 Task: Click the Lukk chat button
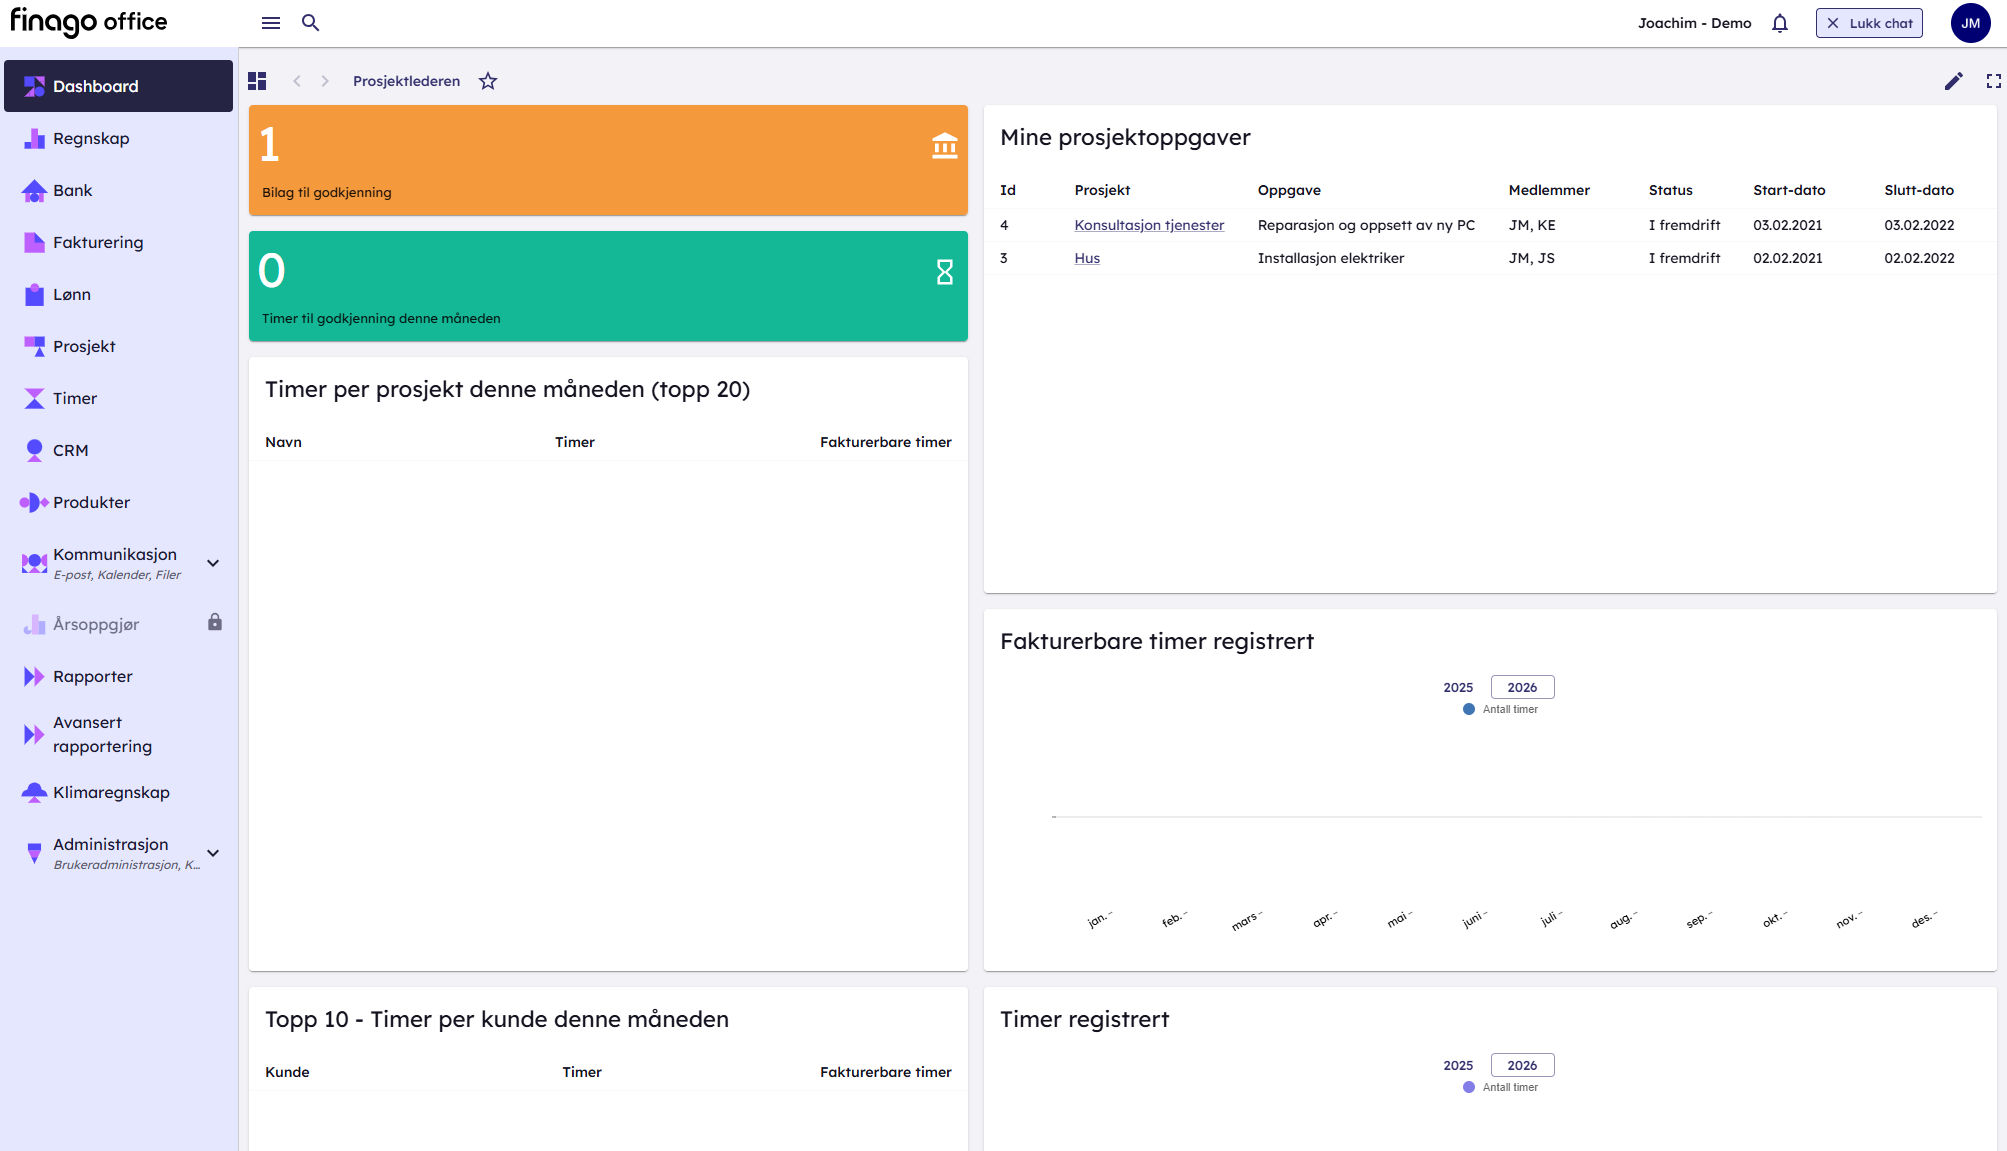pyautogui.click(x=1868, y=23)
